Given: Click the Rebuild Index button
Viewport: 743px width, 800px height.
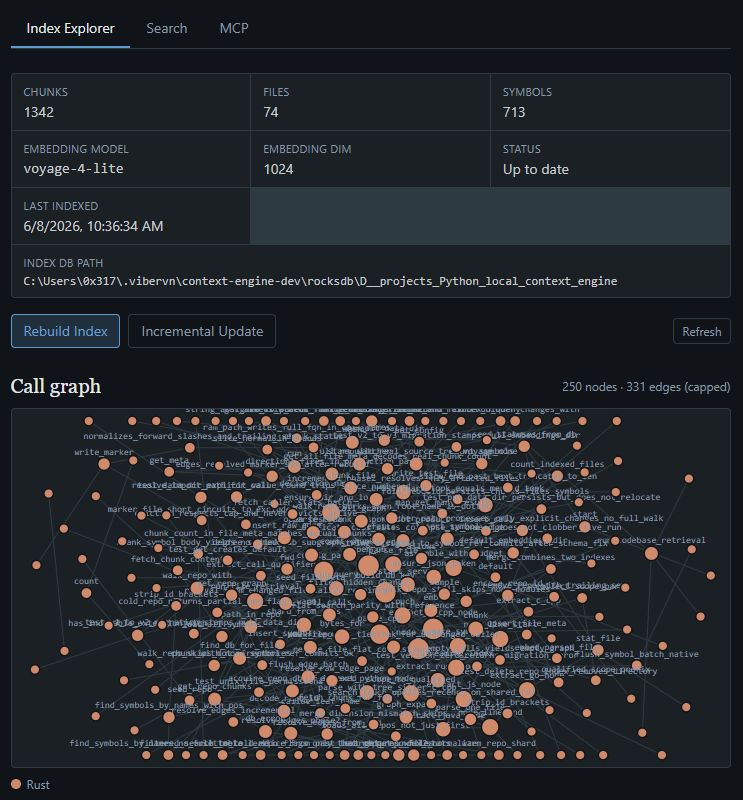Looking at the screenshot, I should [x=65, y=331].
